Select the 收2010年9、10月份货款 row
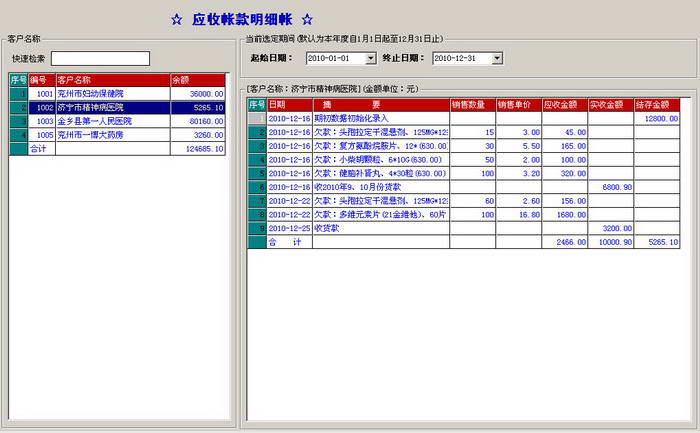Screen dimensions: 700x433 coord(464,187)
